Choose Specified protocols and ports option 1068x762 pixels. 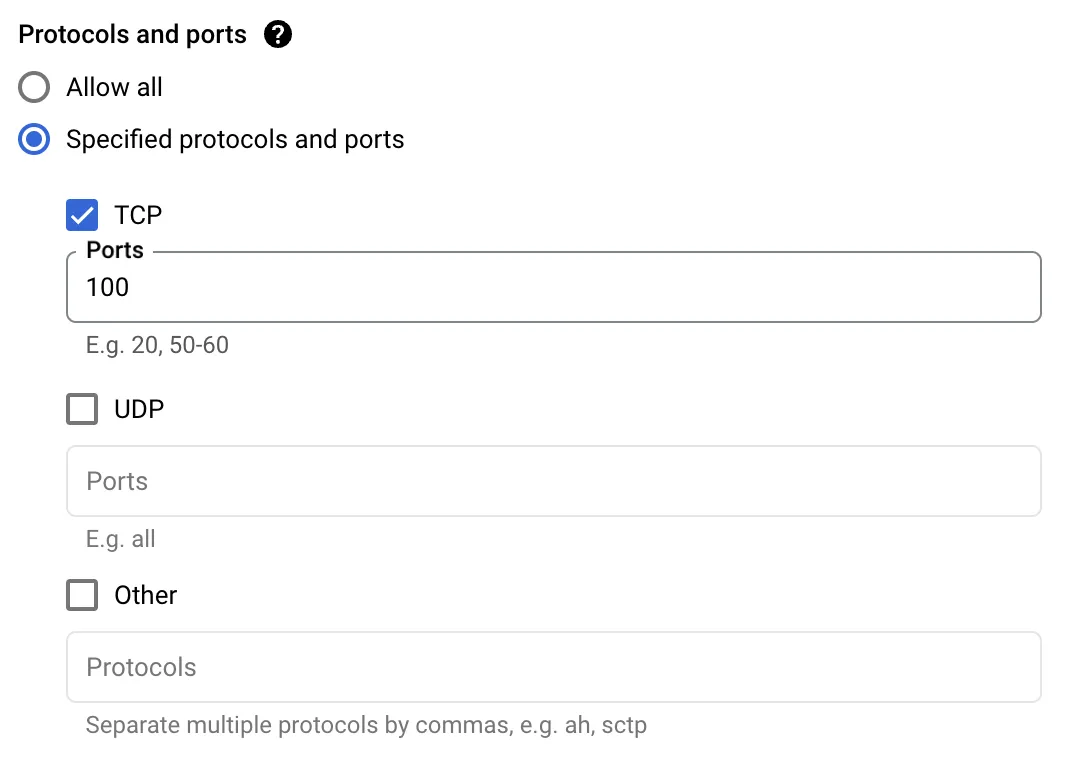33,139
